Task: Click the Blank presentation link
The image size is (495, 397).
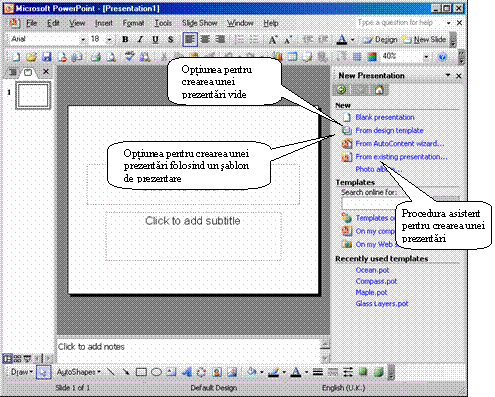Action: tap(384, 117)
